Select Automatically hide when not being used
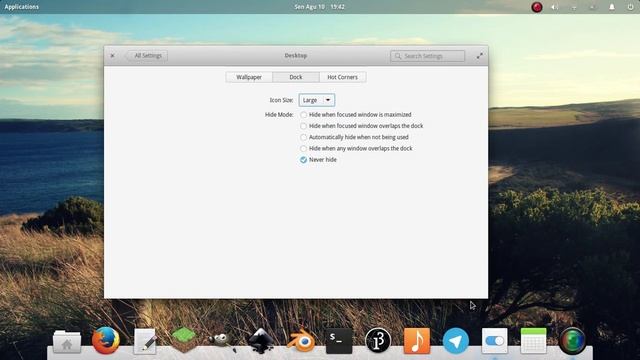 coord(354,137)
